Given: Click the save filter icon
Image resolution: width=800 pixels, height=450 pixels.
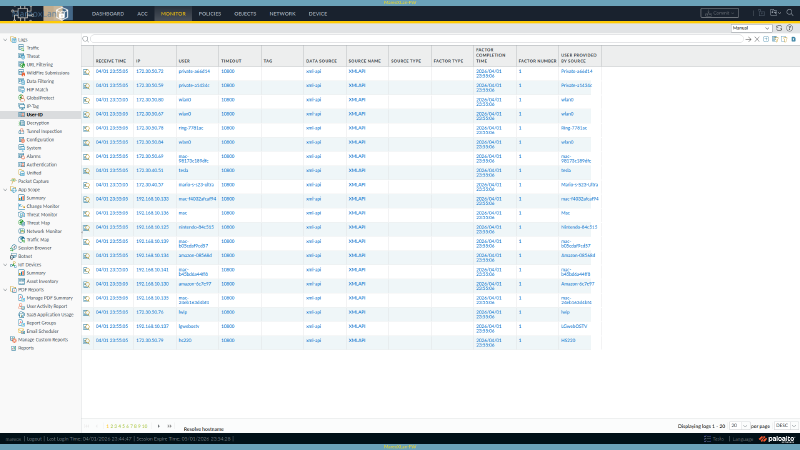Looking at the screenshot, I should [x=775, y=39].
